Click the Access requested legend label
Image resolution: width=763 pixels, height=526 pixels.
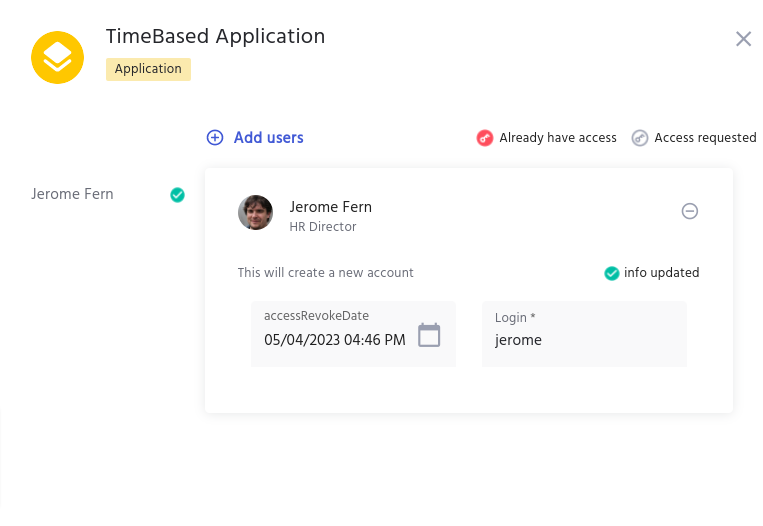pos(705,138)
